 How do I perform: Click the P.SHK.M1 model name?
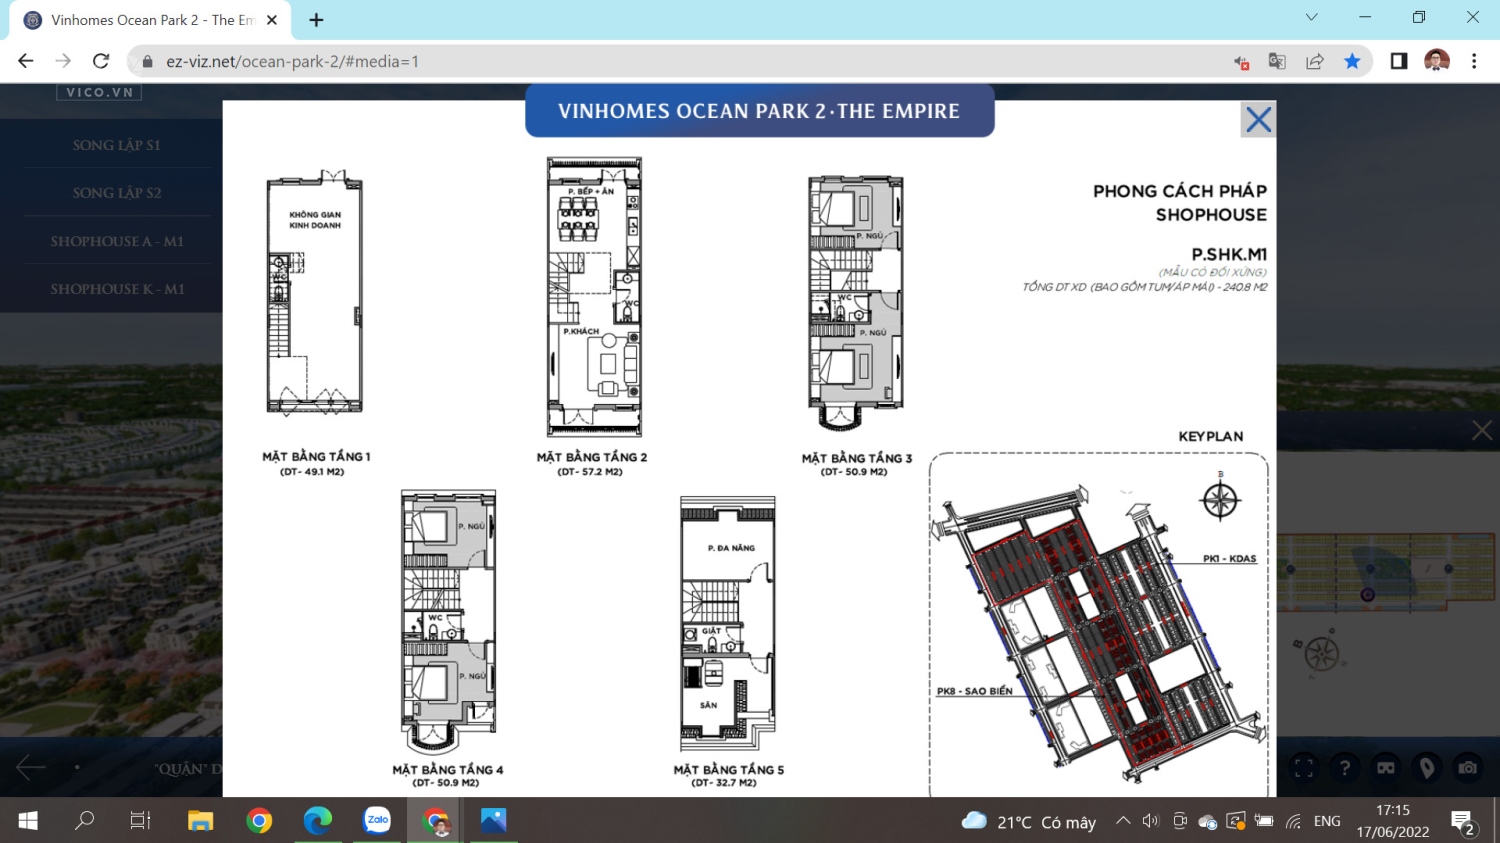1229,255
